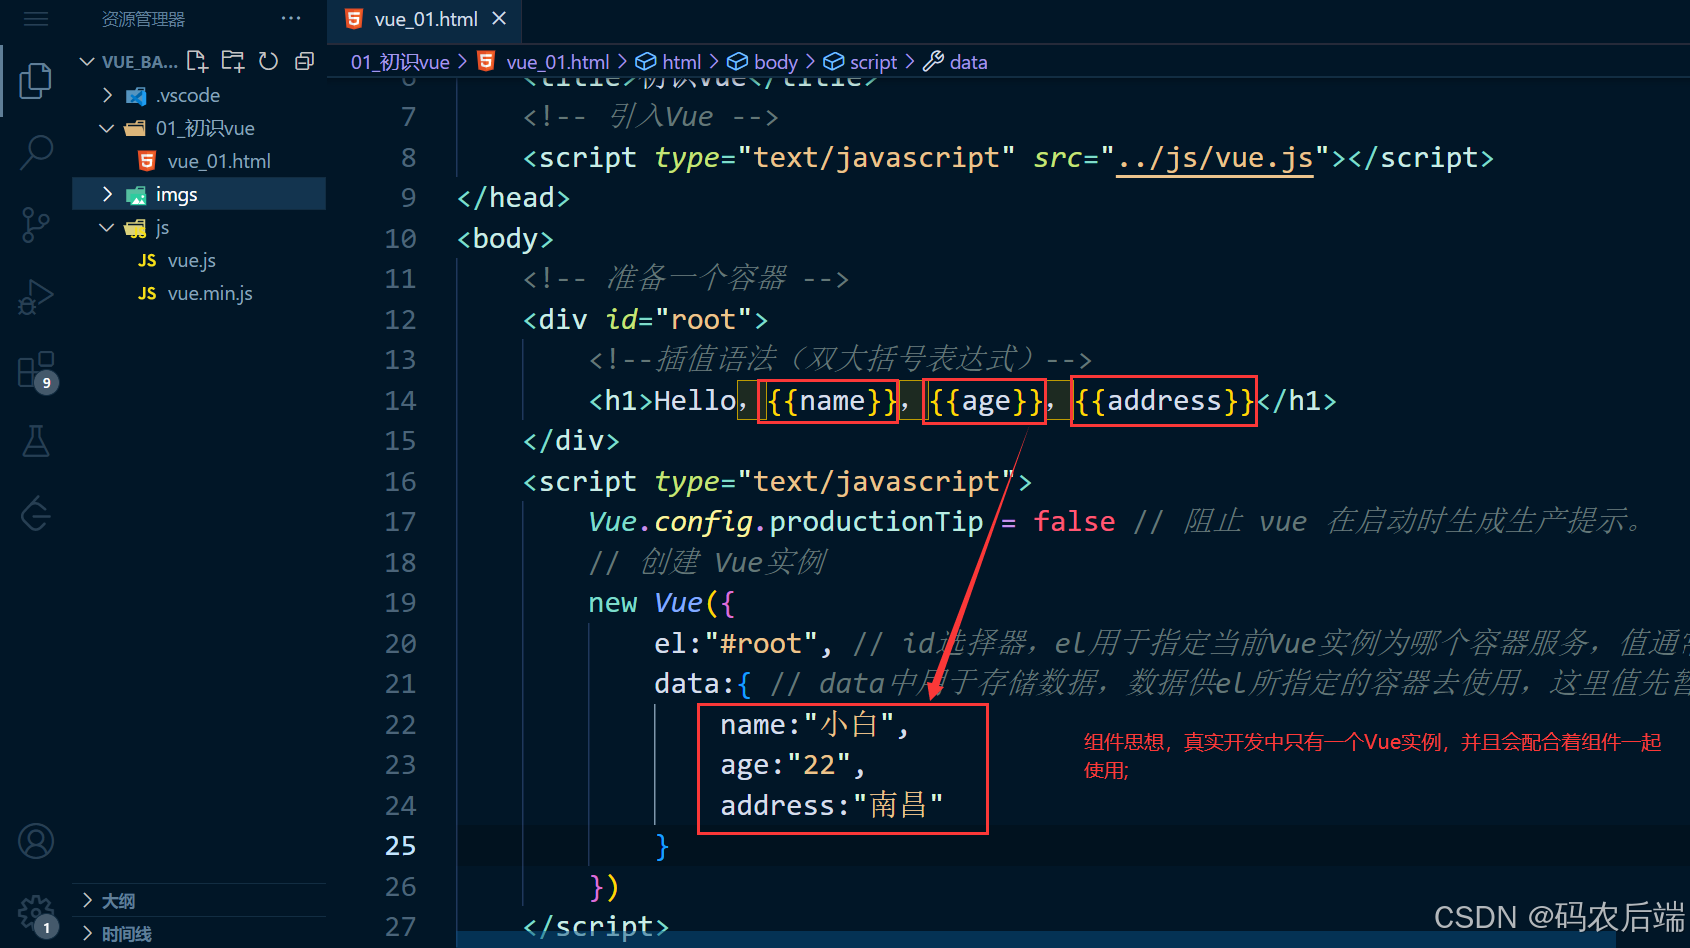Click the New Folder icon in explorer header
This screenshot has width=1690, height=948.
[x=233, y=61]
